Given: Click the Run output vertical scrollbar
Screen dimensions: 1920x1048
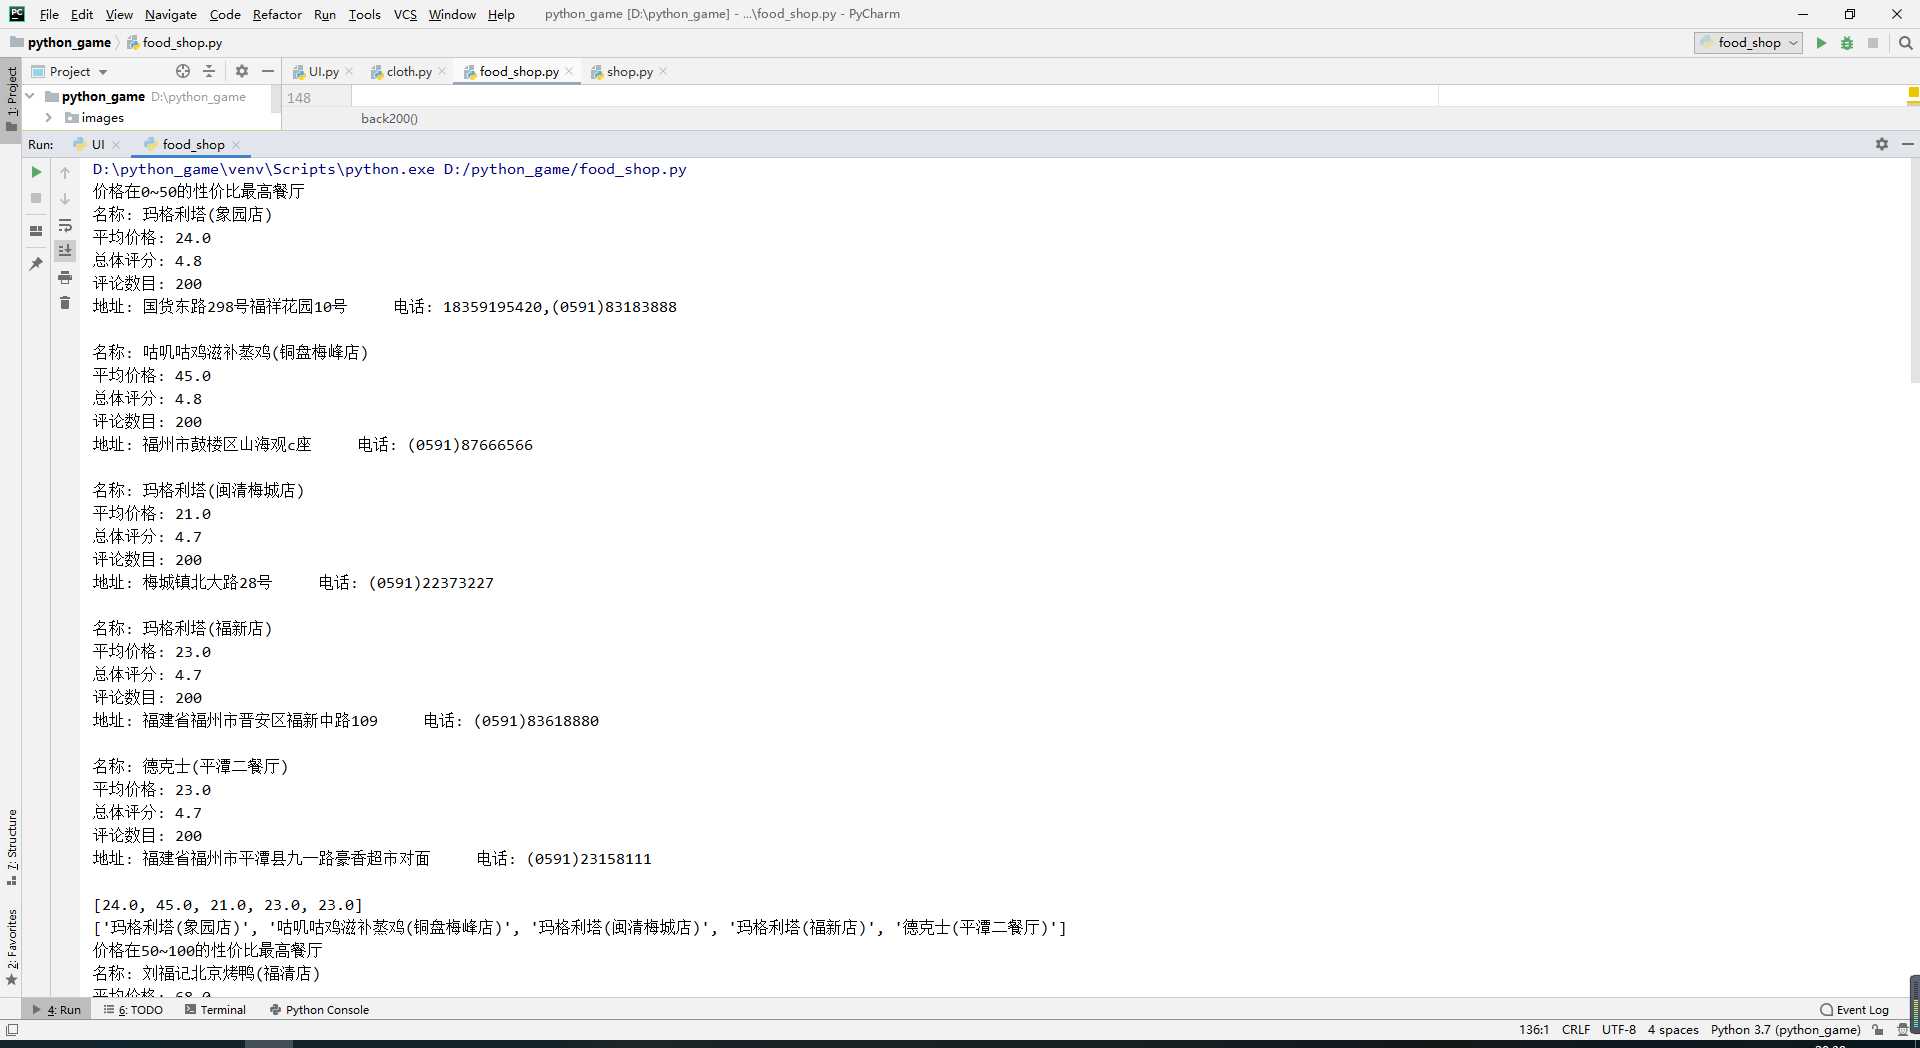Looking at the screenshot, I should pos(1914,270).
